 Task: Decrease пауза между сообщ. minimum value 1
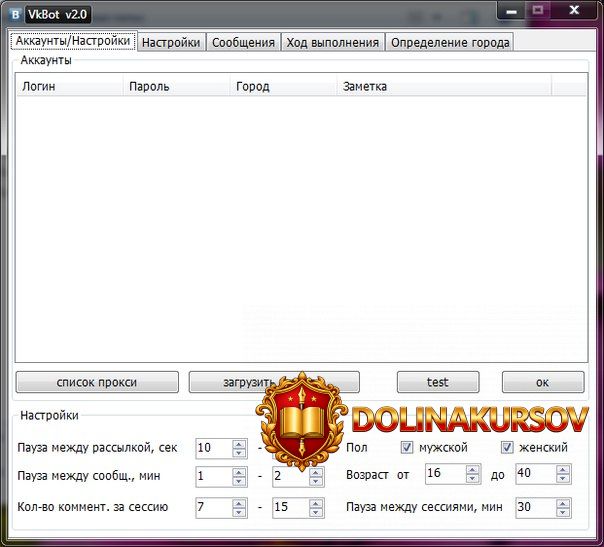(x=239, y=481)
